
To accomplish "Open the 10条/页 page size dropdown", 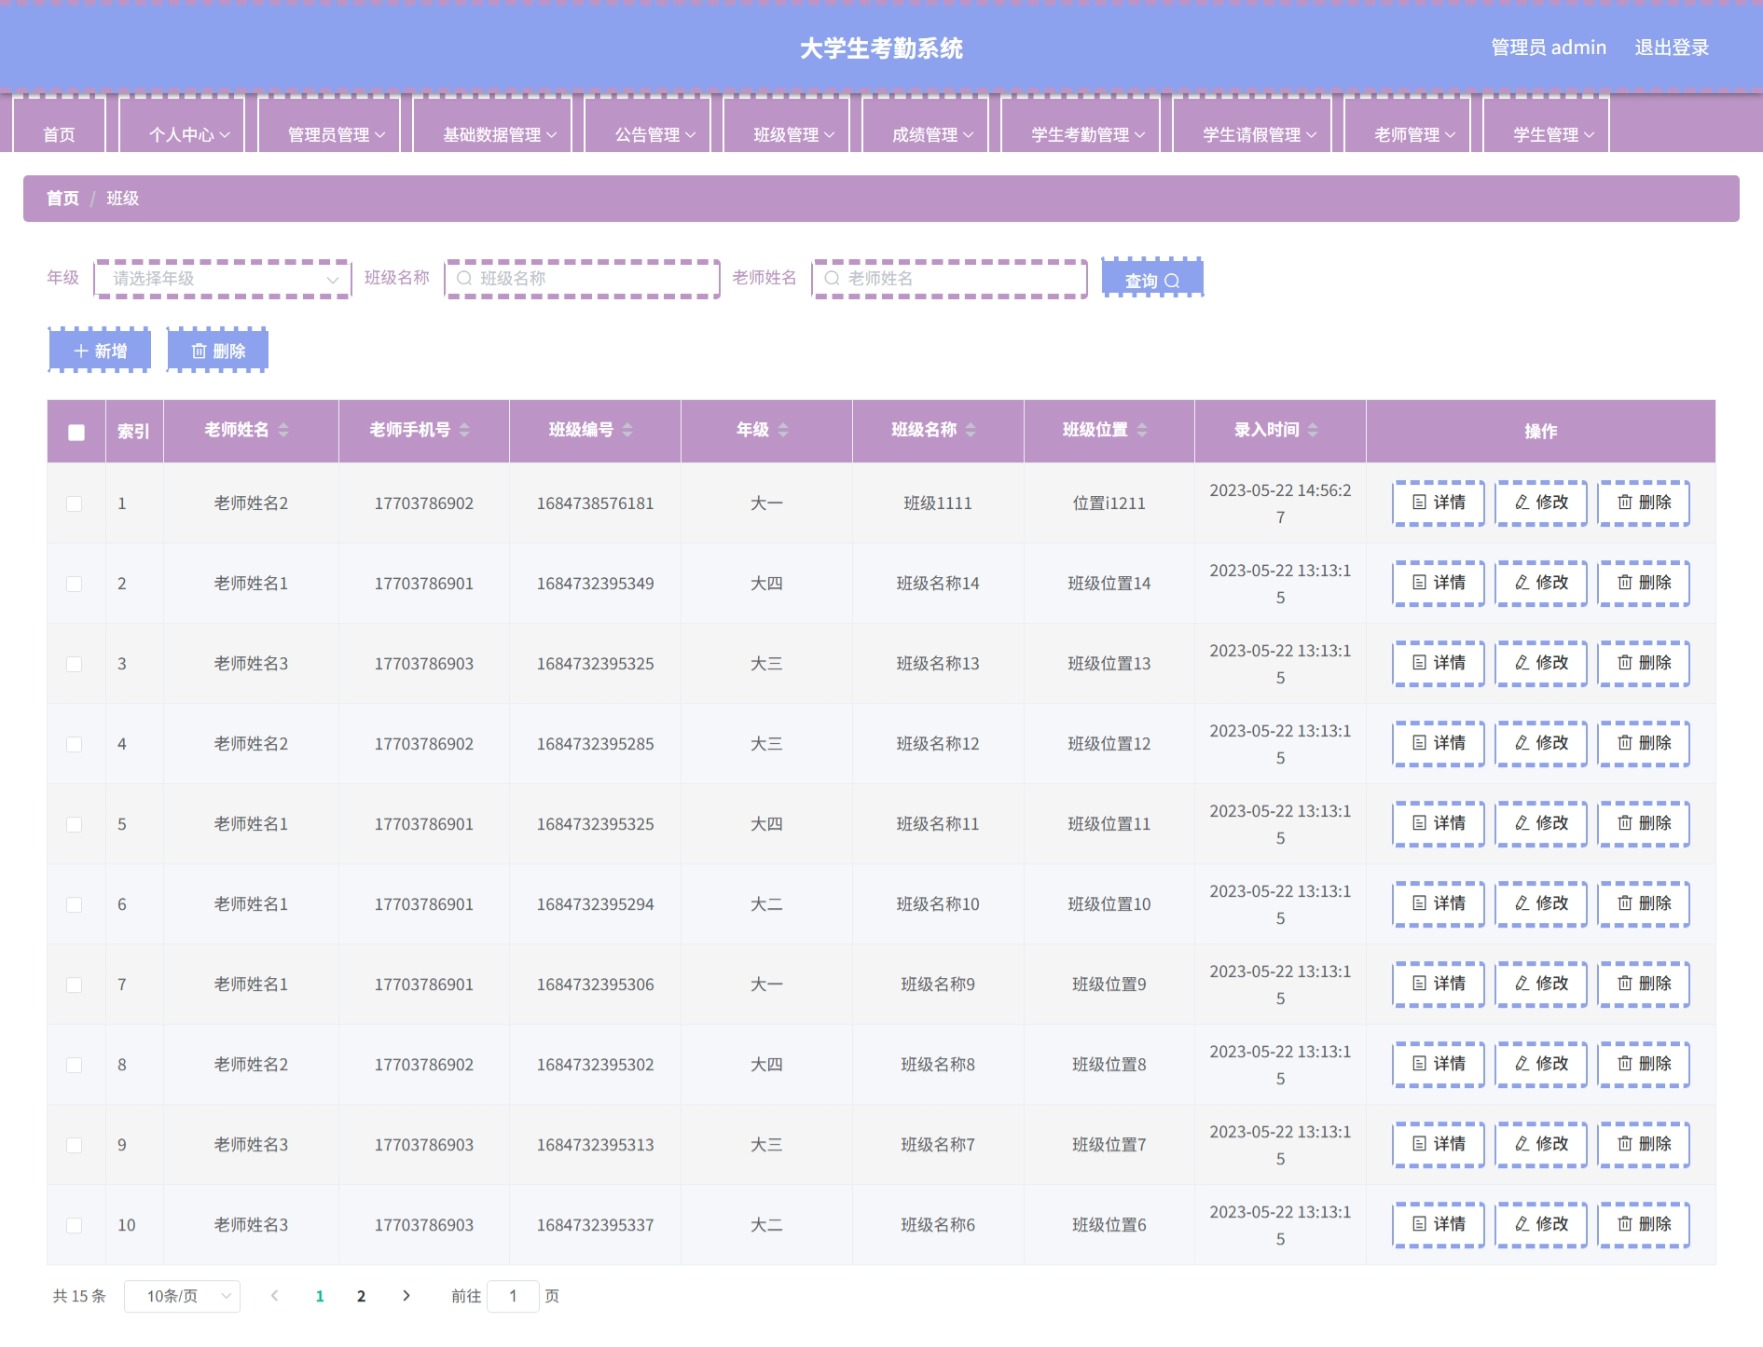I will tap(182, 1296).
